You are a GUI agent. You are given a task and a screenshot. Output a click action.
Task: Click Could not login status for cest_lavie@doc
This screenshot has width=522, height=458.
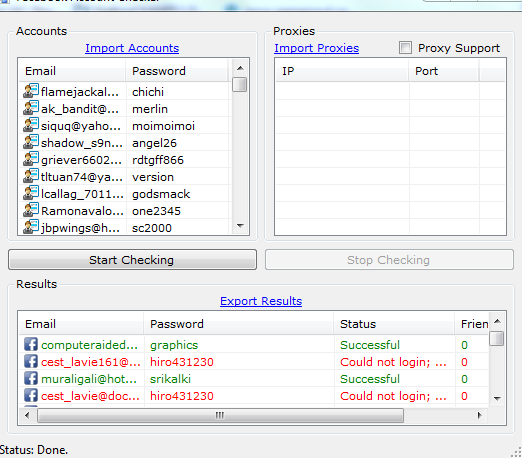click(x=393, y=396)
